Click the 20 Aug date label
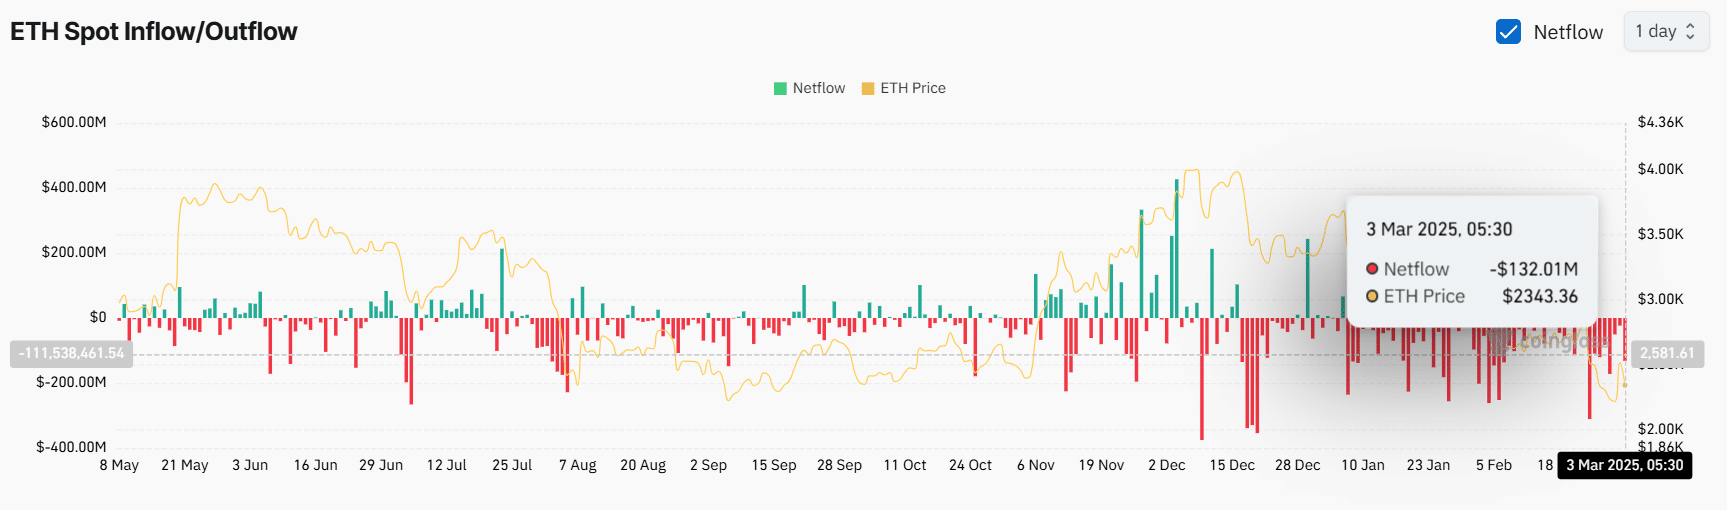Screen dimensions: 1727x510 tap(643, 465)
